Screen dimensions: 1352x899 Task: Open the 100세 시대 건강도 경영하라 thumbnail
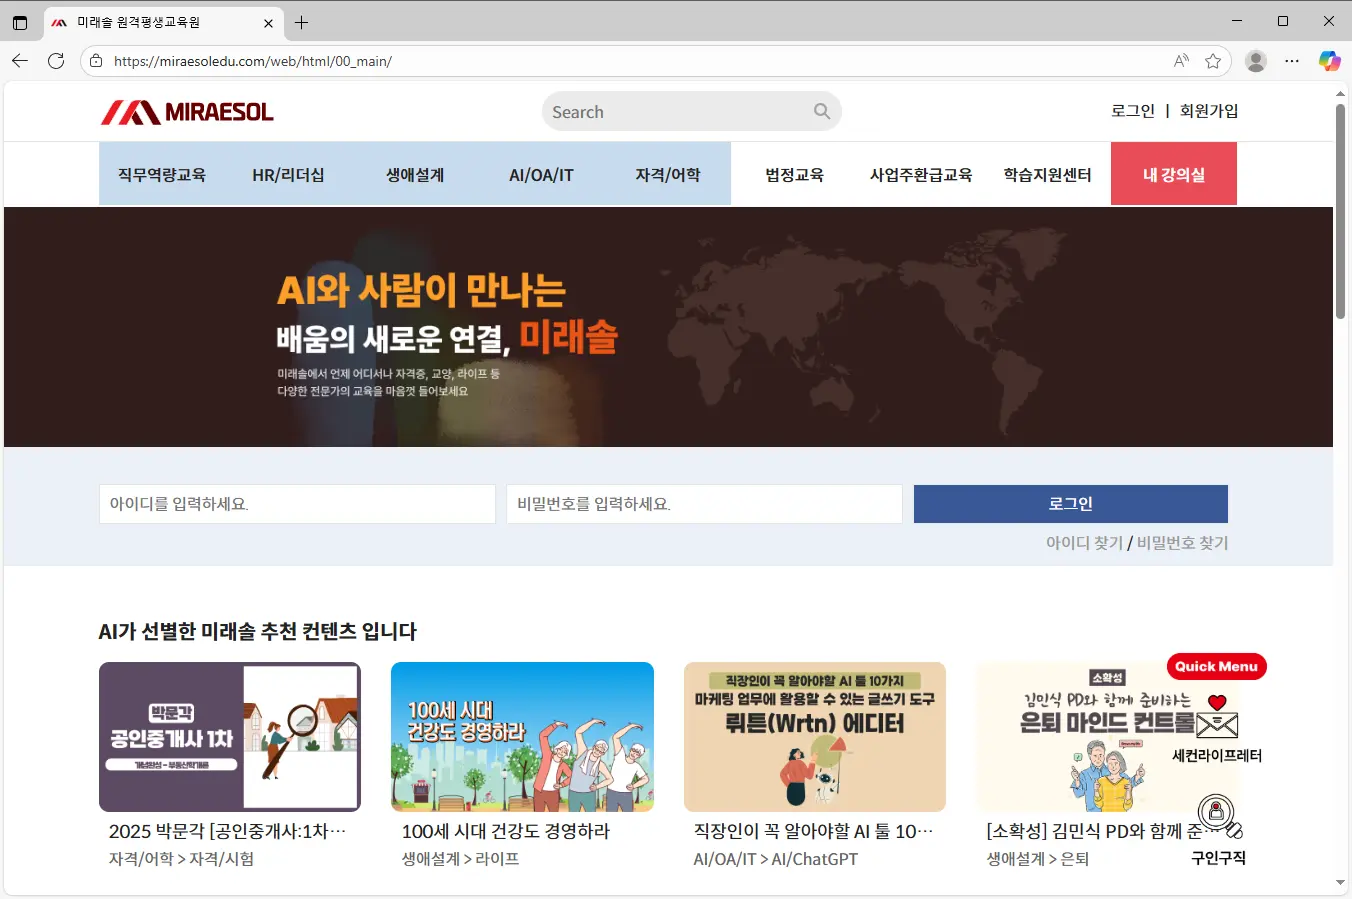522,737
